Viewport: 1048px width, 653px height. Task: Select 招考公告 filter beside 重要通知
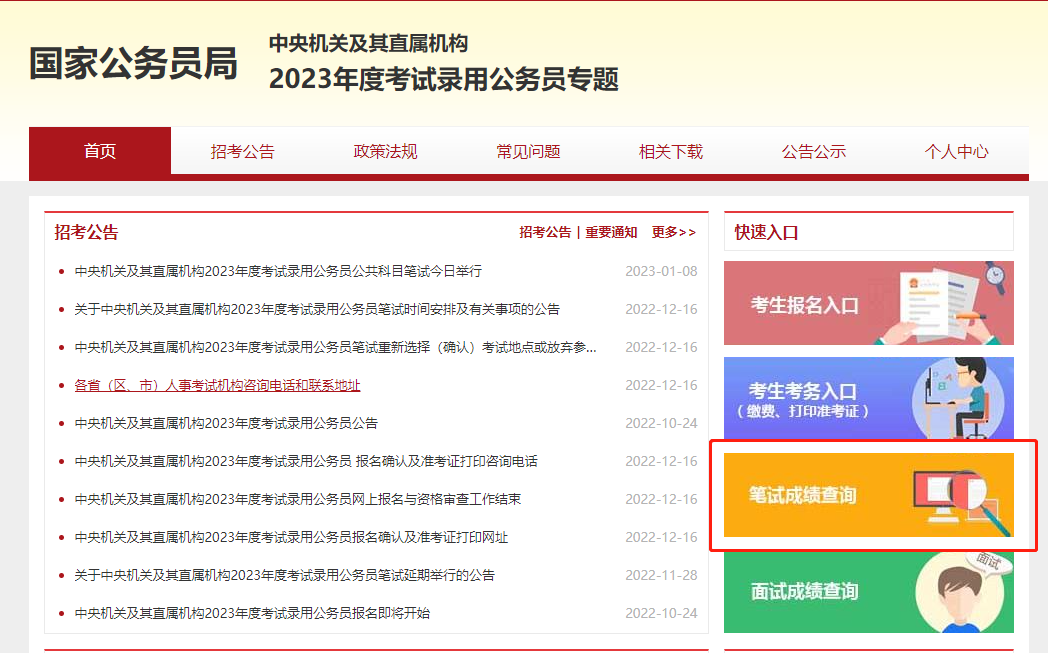coord(545,232)
